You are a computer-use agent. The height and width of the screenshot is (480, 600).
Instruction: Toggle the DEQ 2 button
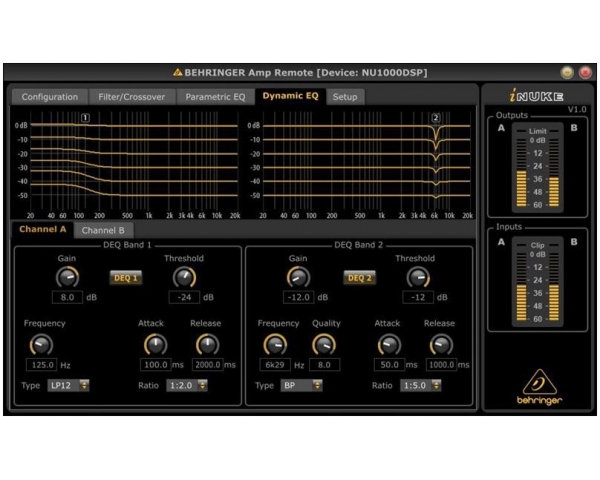359,278
